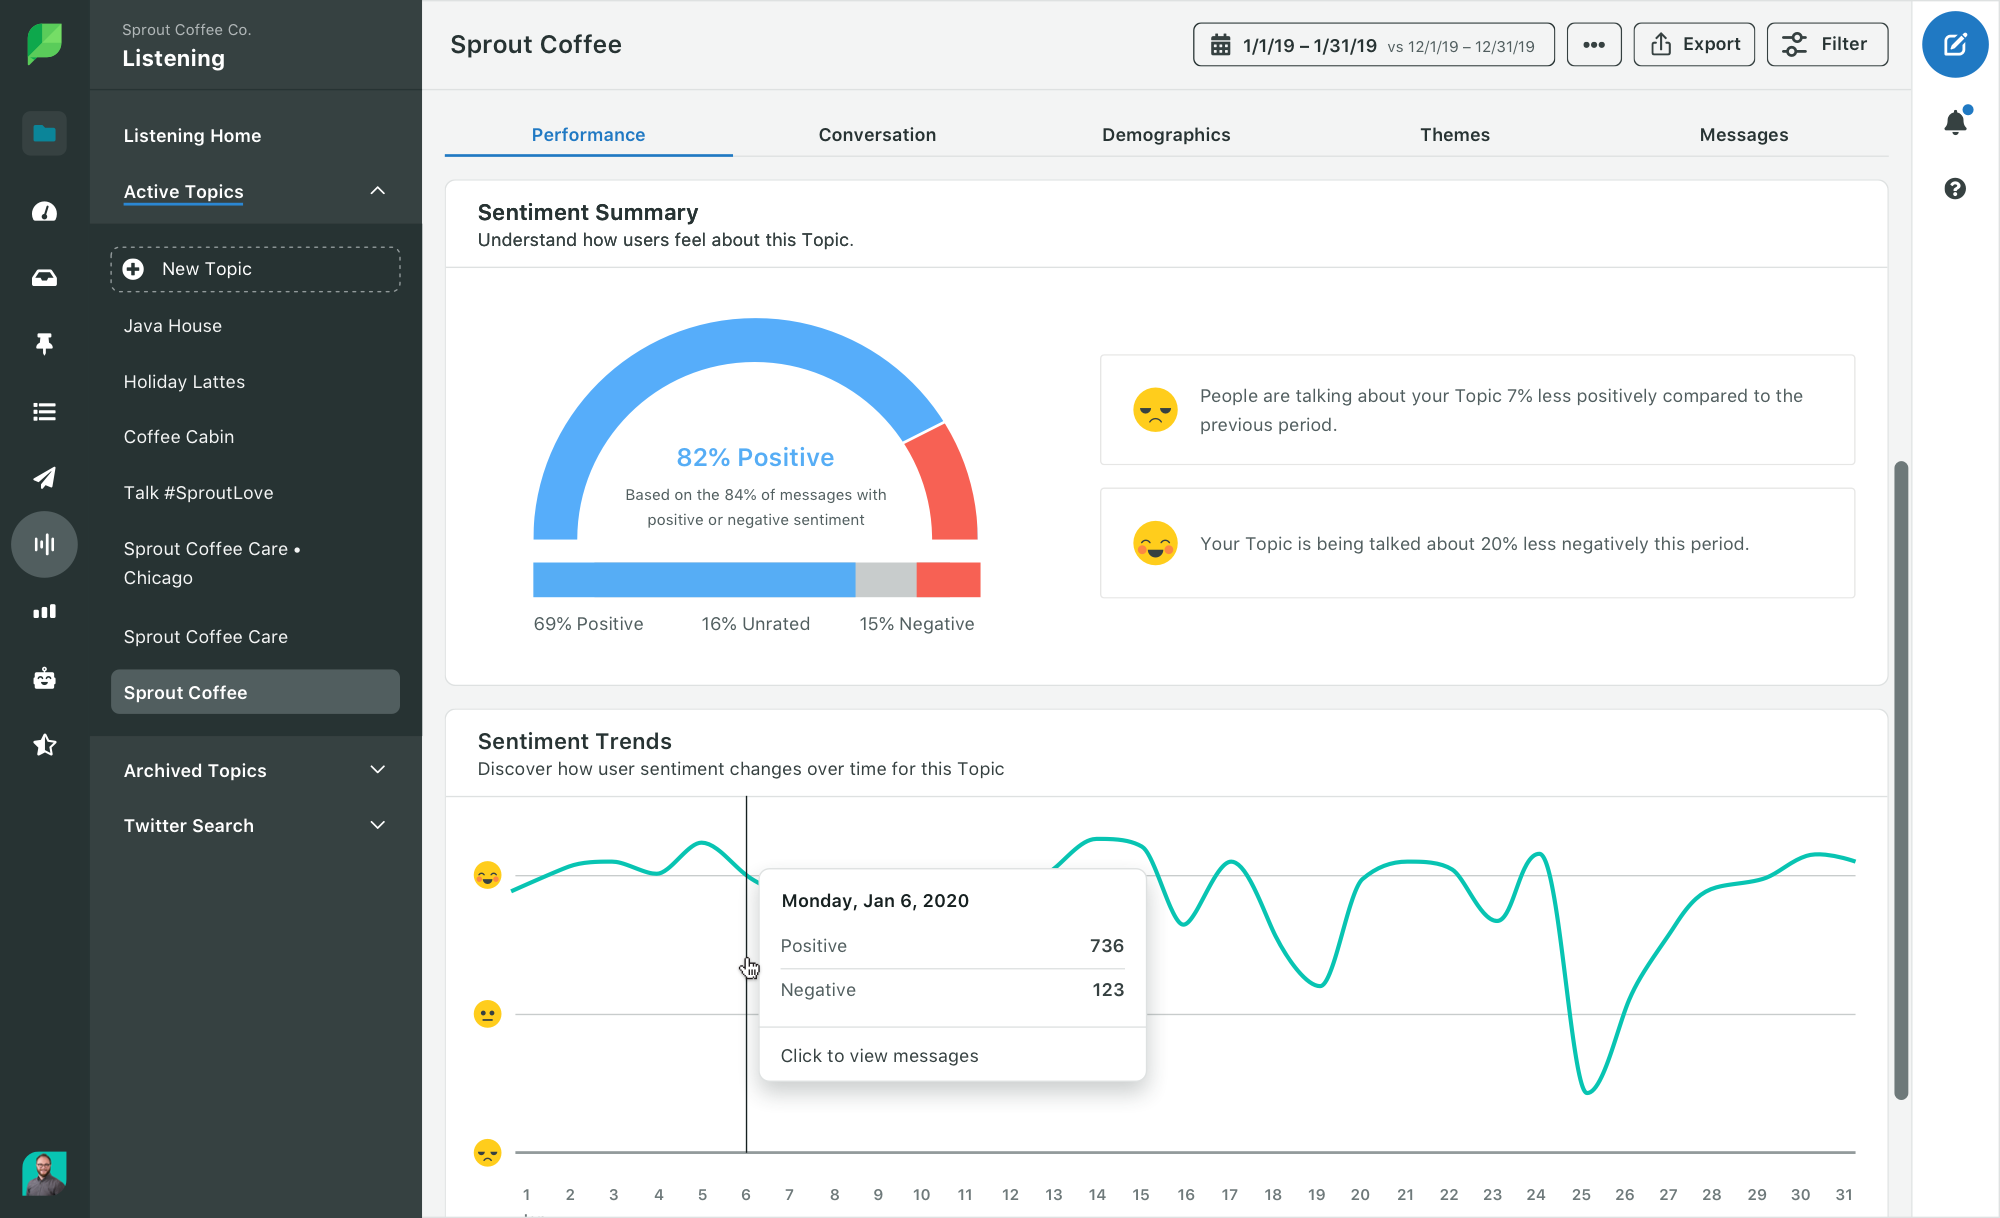2000x1218 pixels.
Task: Click the Listening Home navigation icon
Action: tap(43, 134)
